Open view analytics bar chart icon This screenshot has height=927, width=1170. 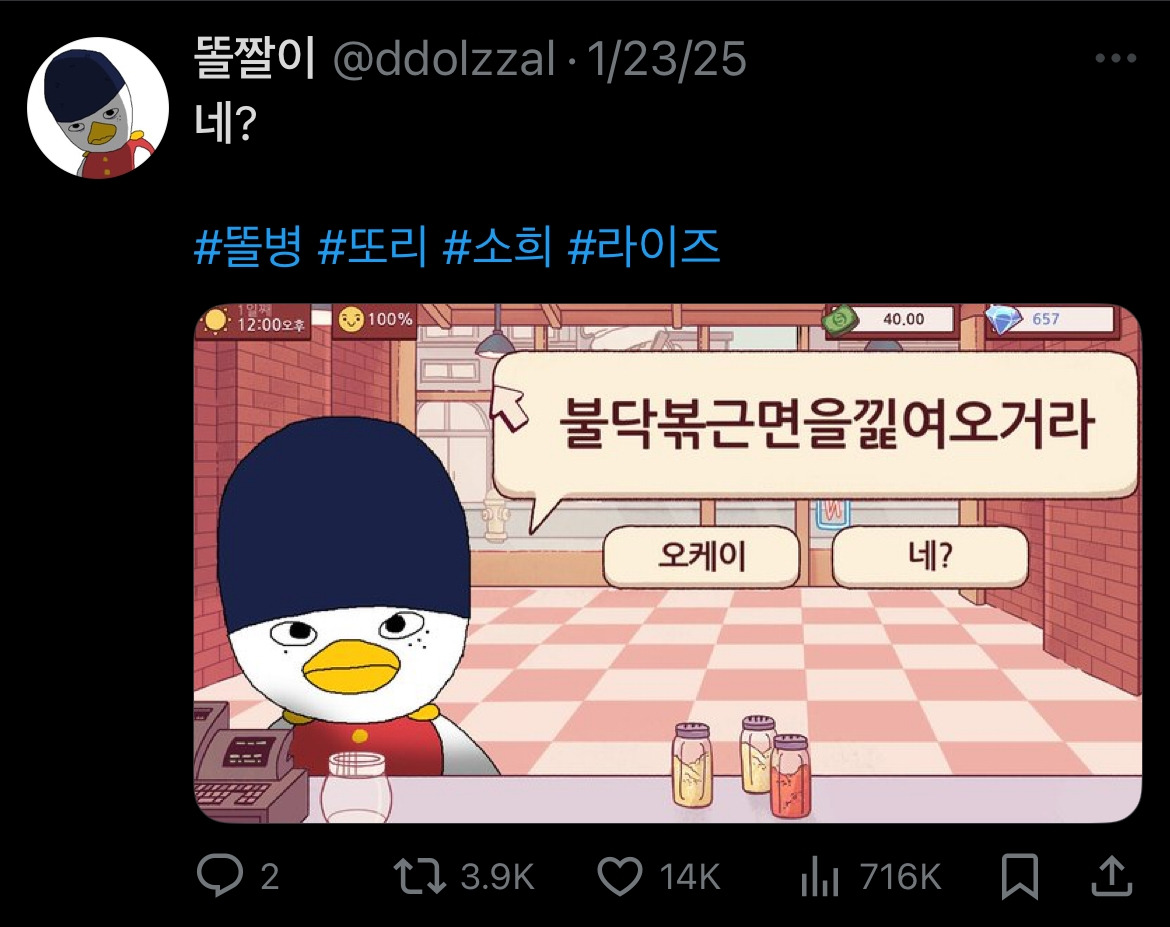(x=820, y=876)
